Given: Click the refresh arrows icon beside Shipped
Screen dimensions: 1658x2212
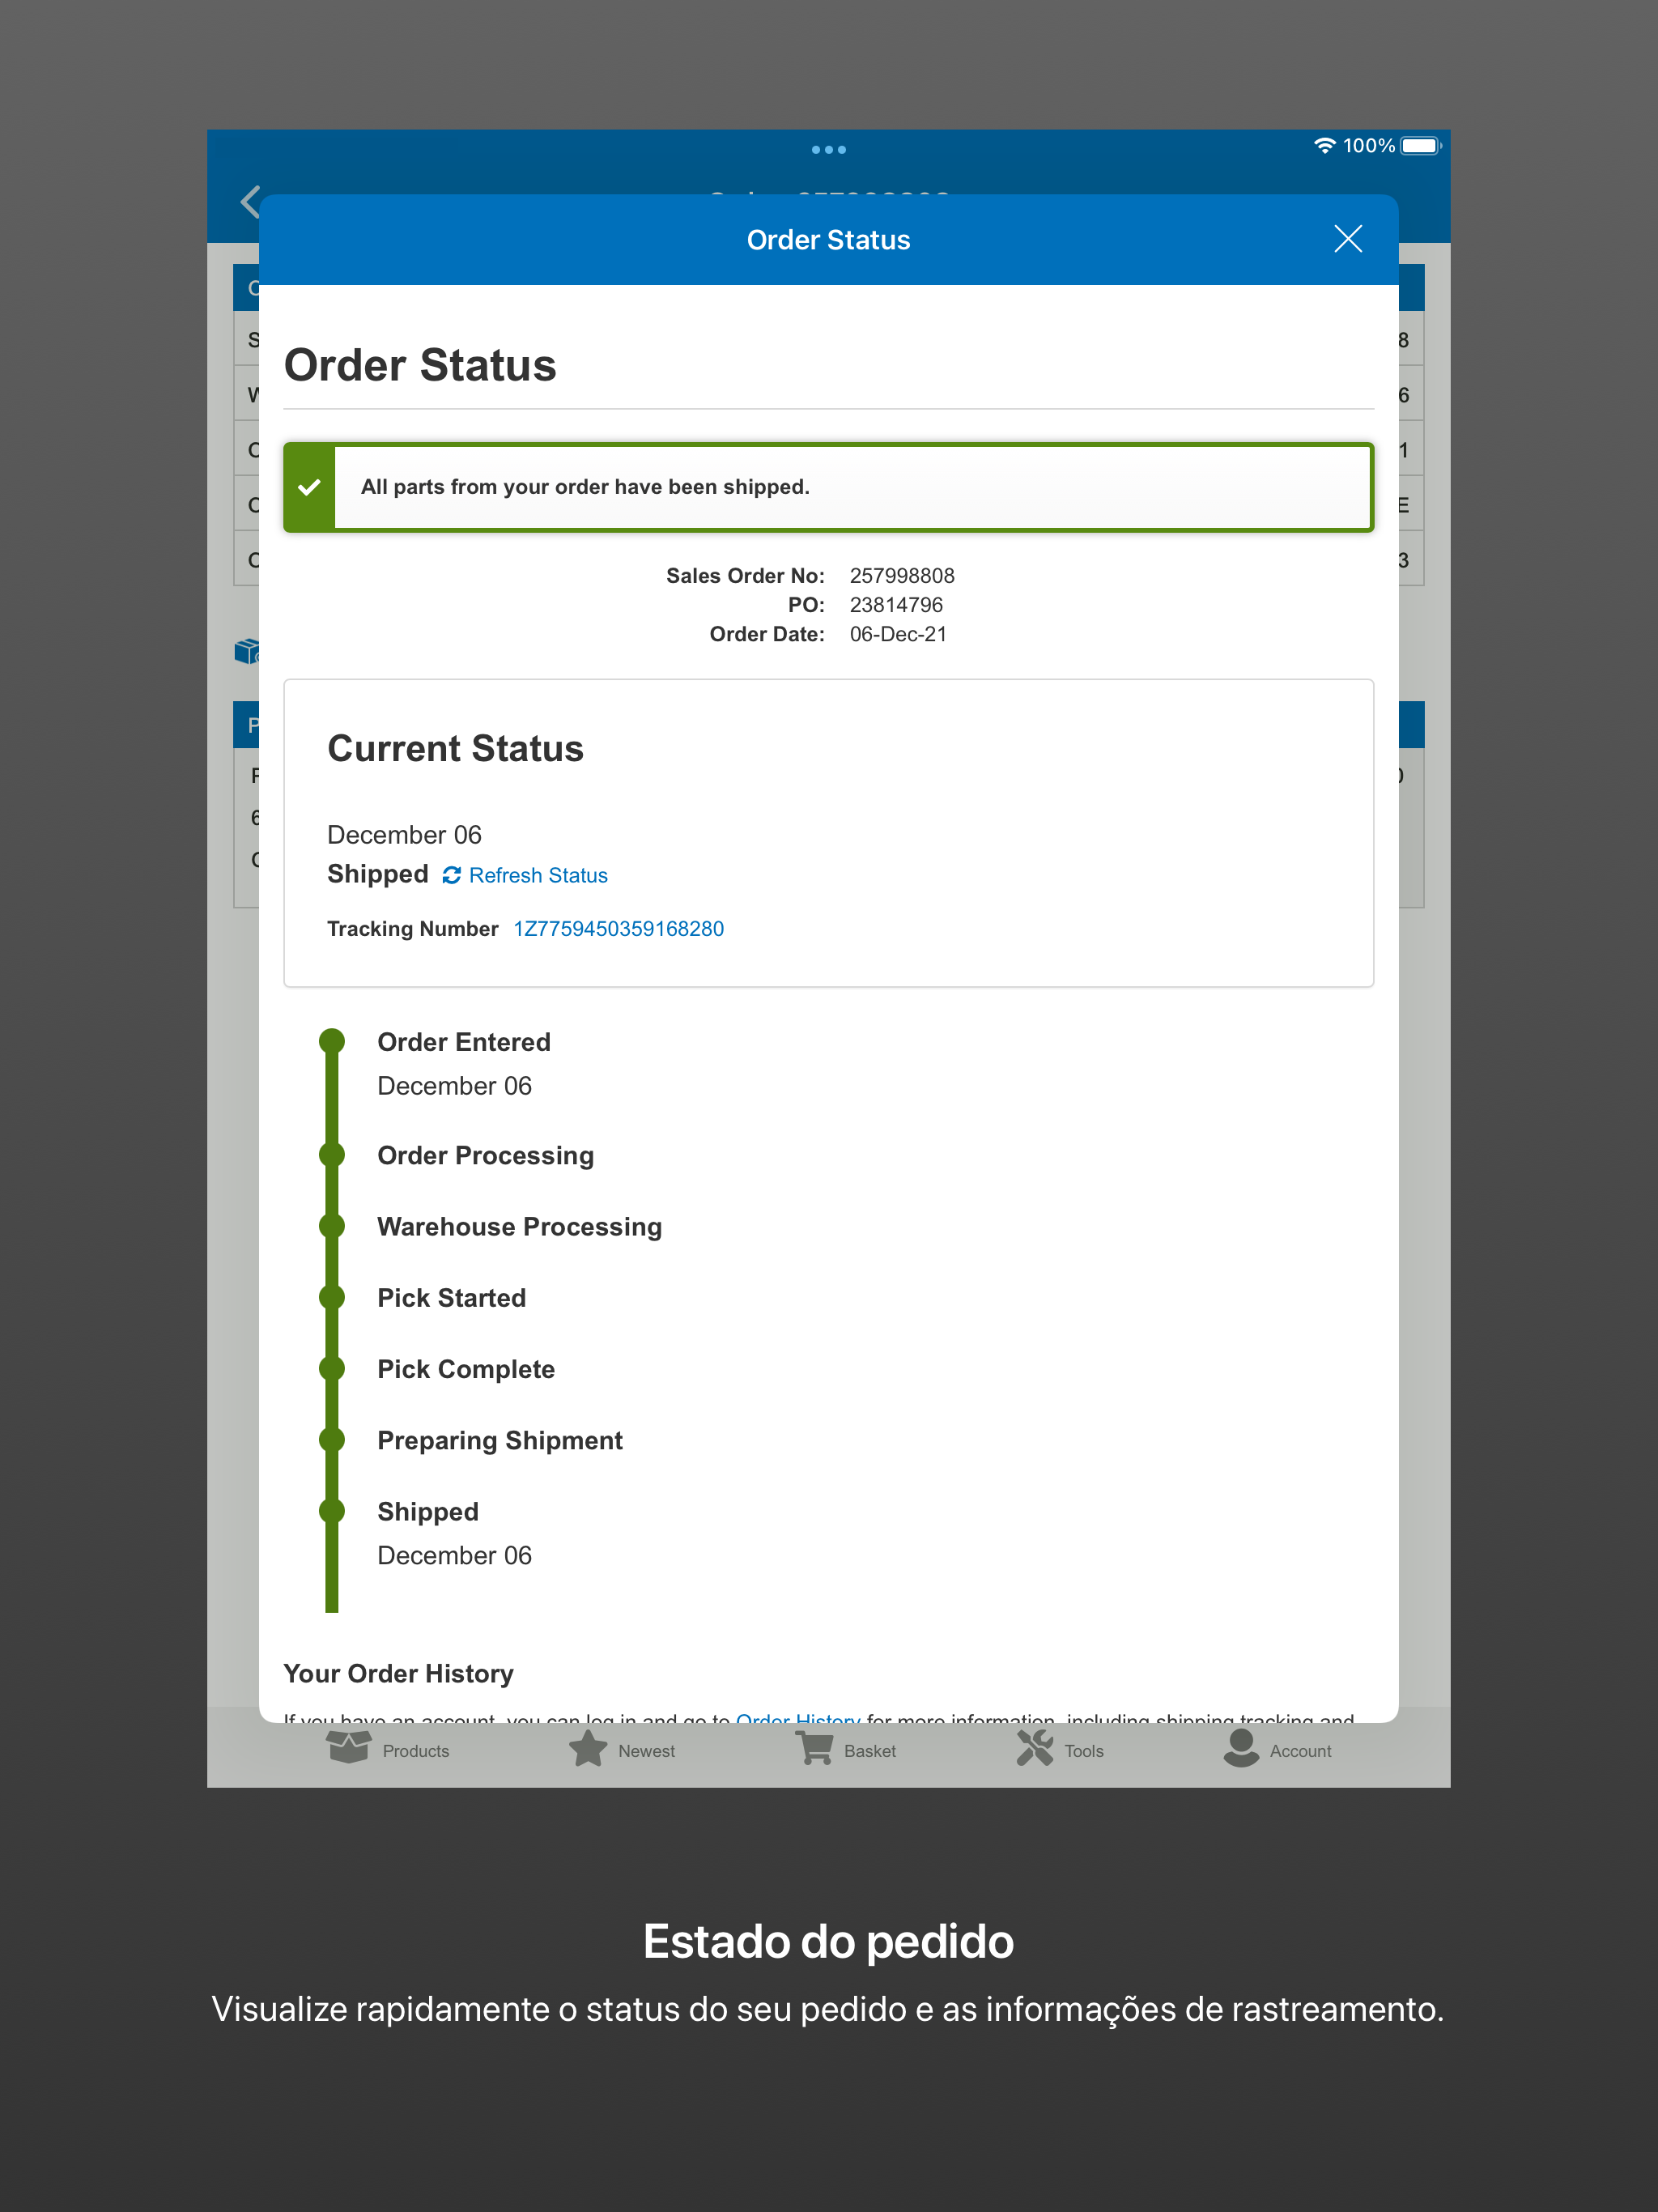Looking at the screenshot, I should tap(452, 875).
